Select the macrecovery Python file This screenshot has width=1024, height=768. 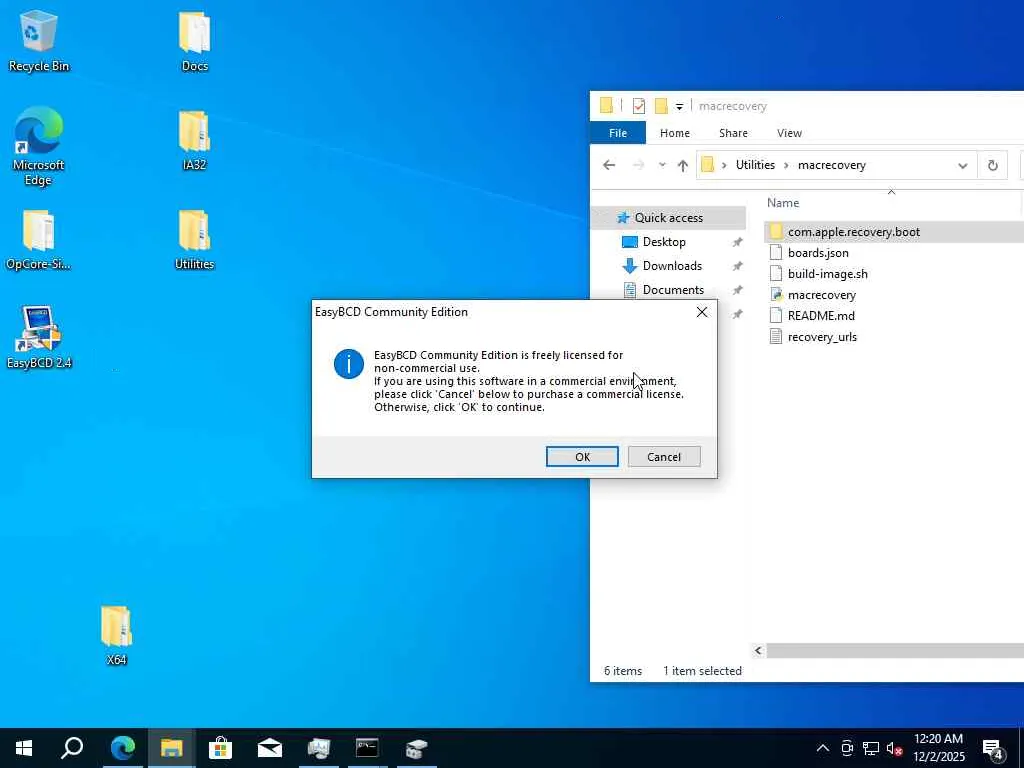click(812, 295)
